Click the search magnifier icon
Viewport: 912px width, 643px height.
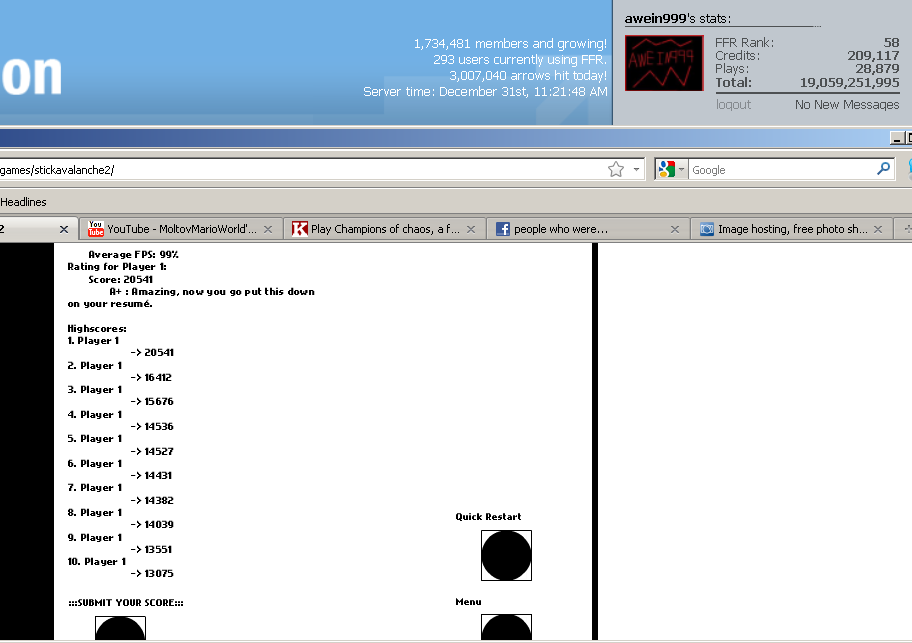tap(883, 169)
